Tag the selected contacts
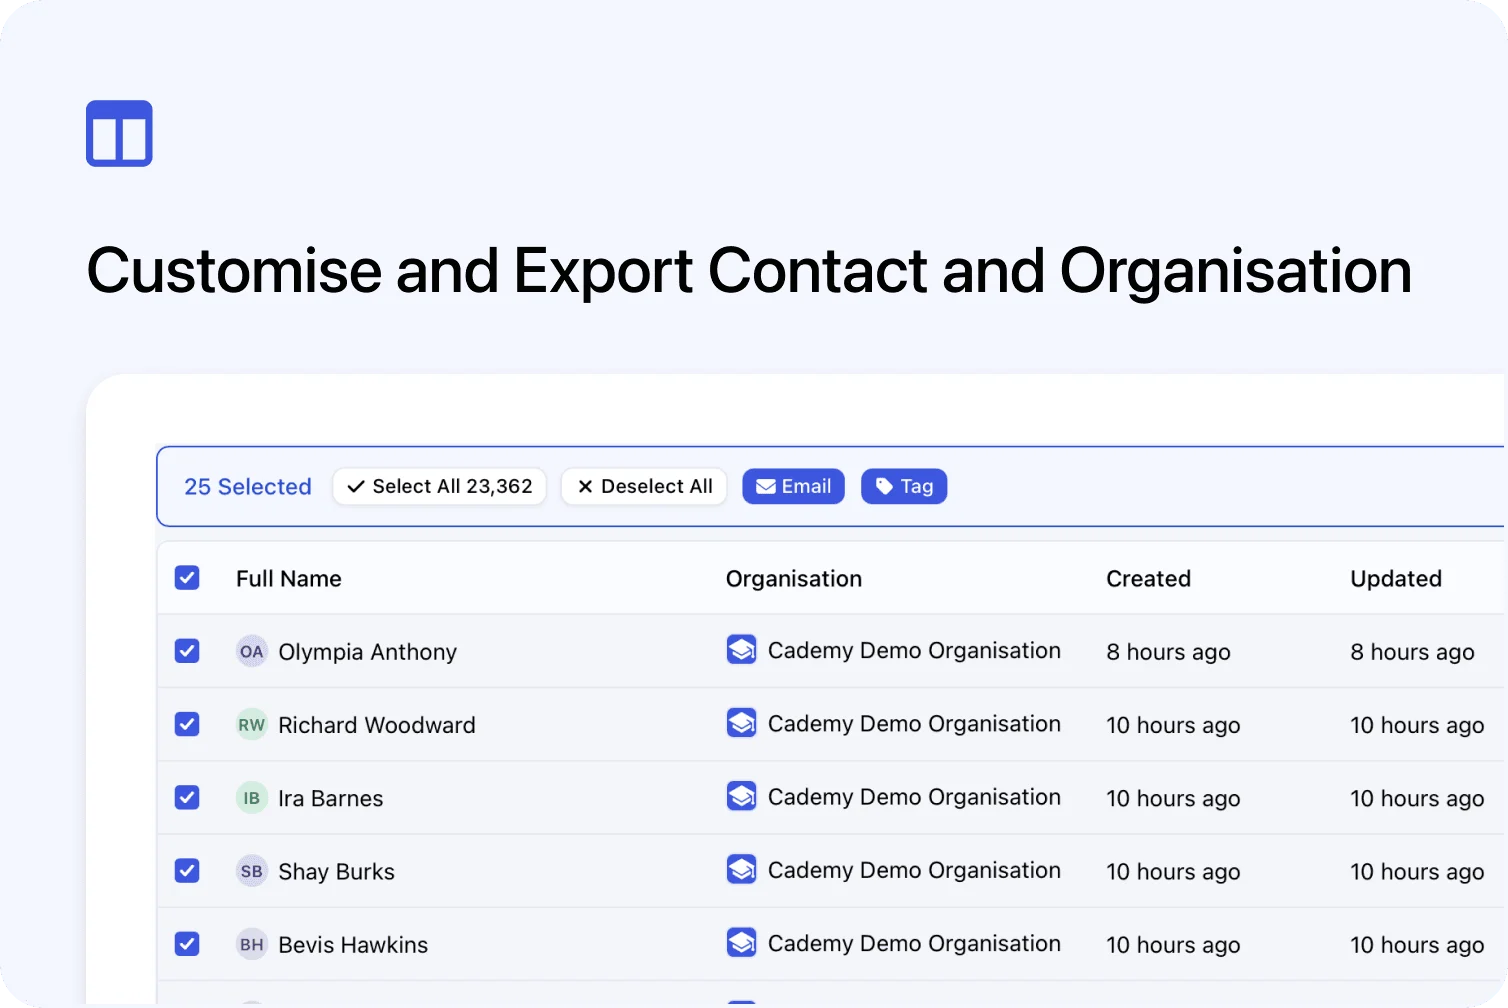The width and height of the screenshot is (1508, 1008). tap(904, 487)
